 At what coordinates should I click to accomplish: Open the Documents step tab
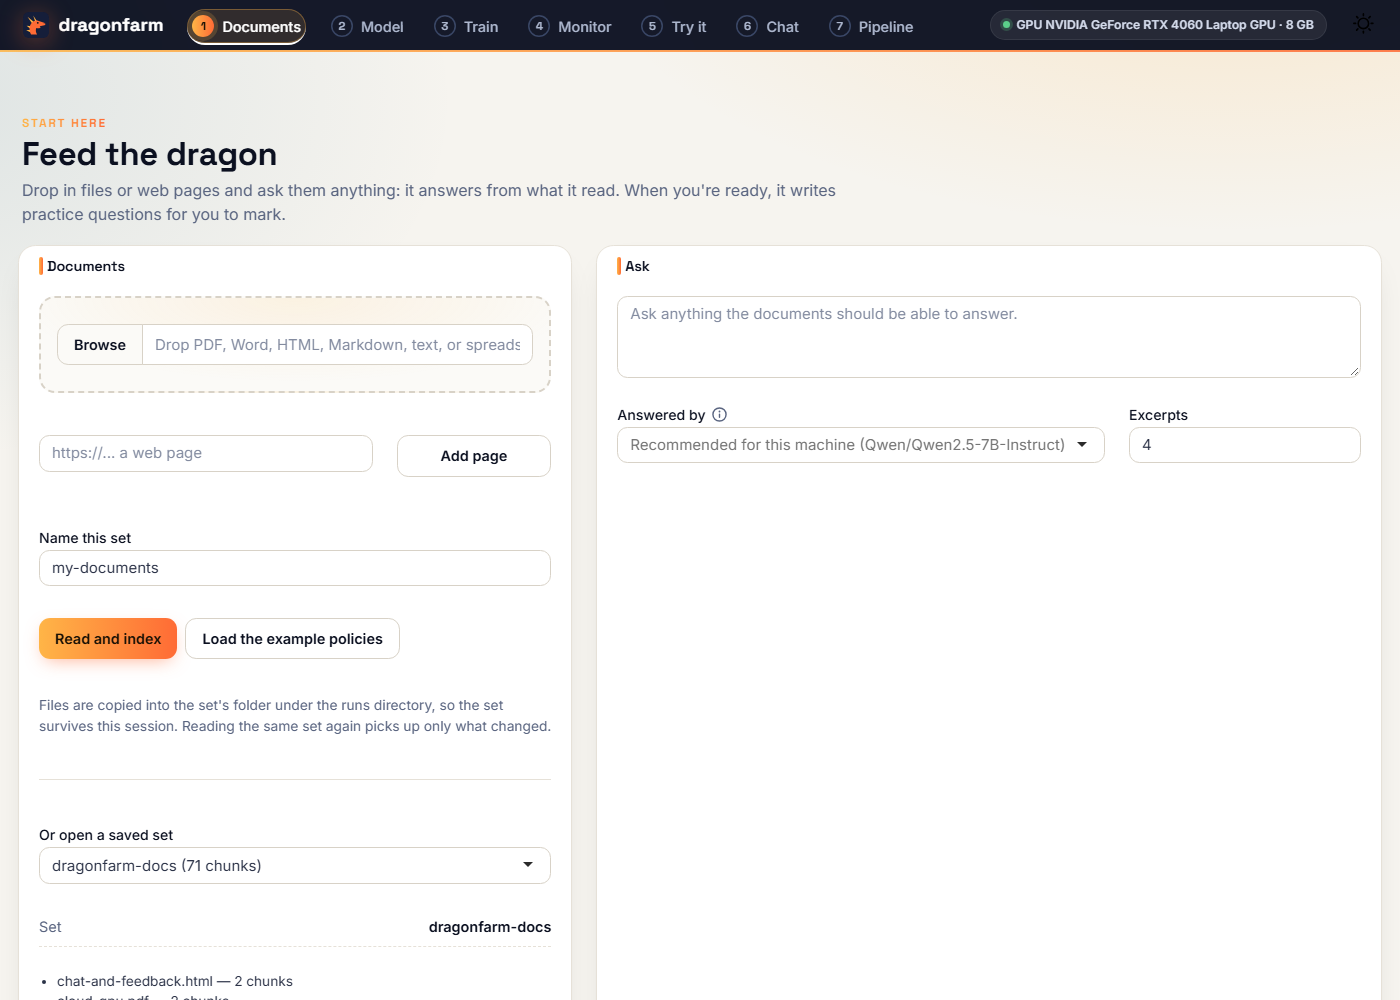(x=246, y=26)
